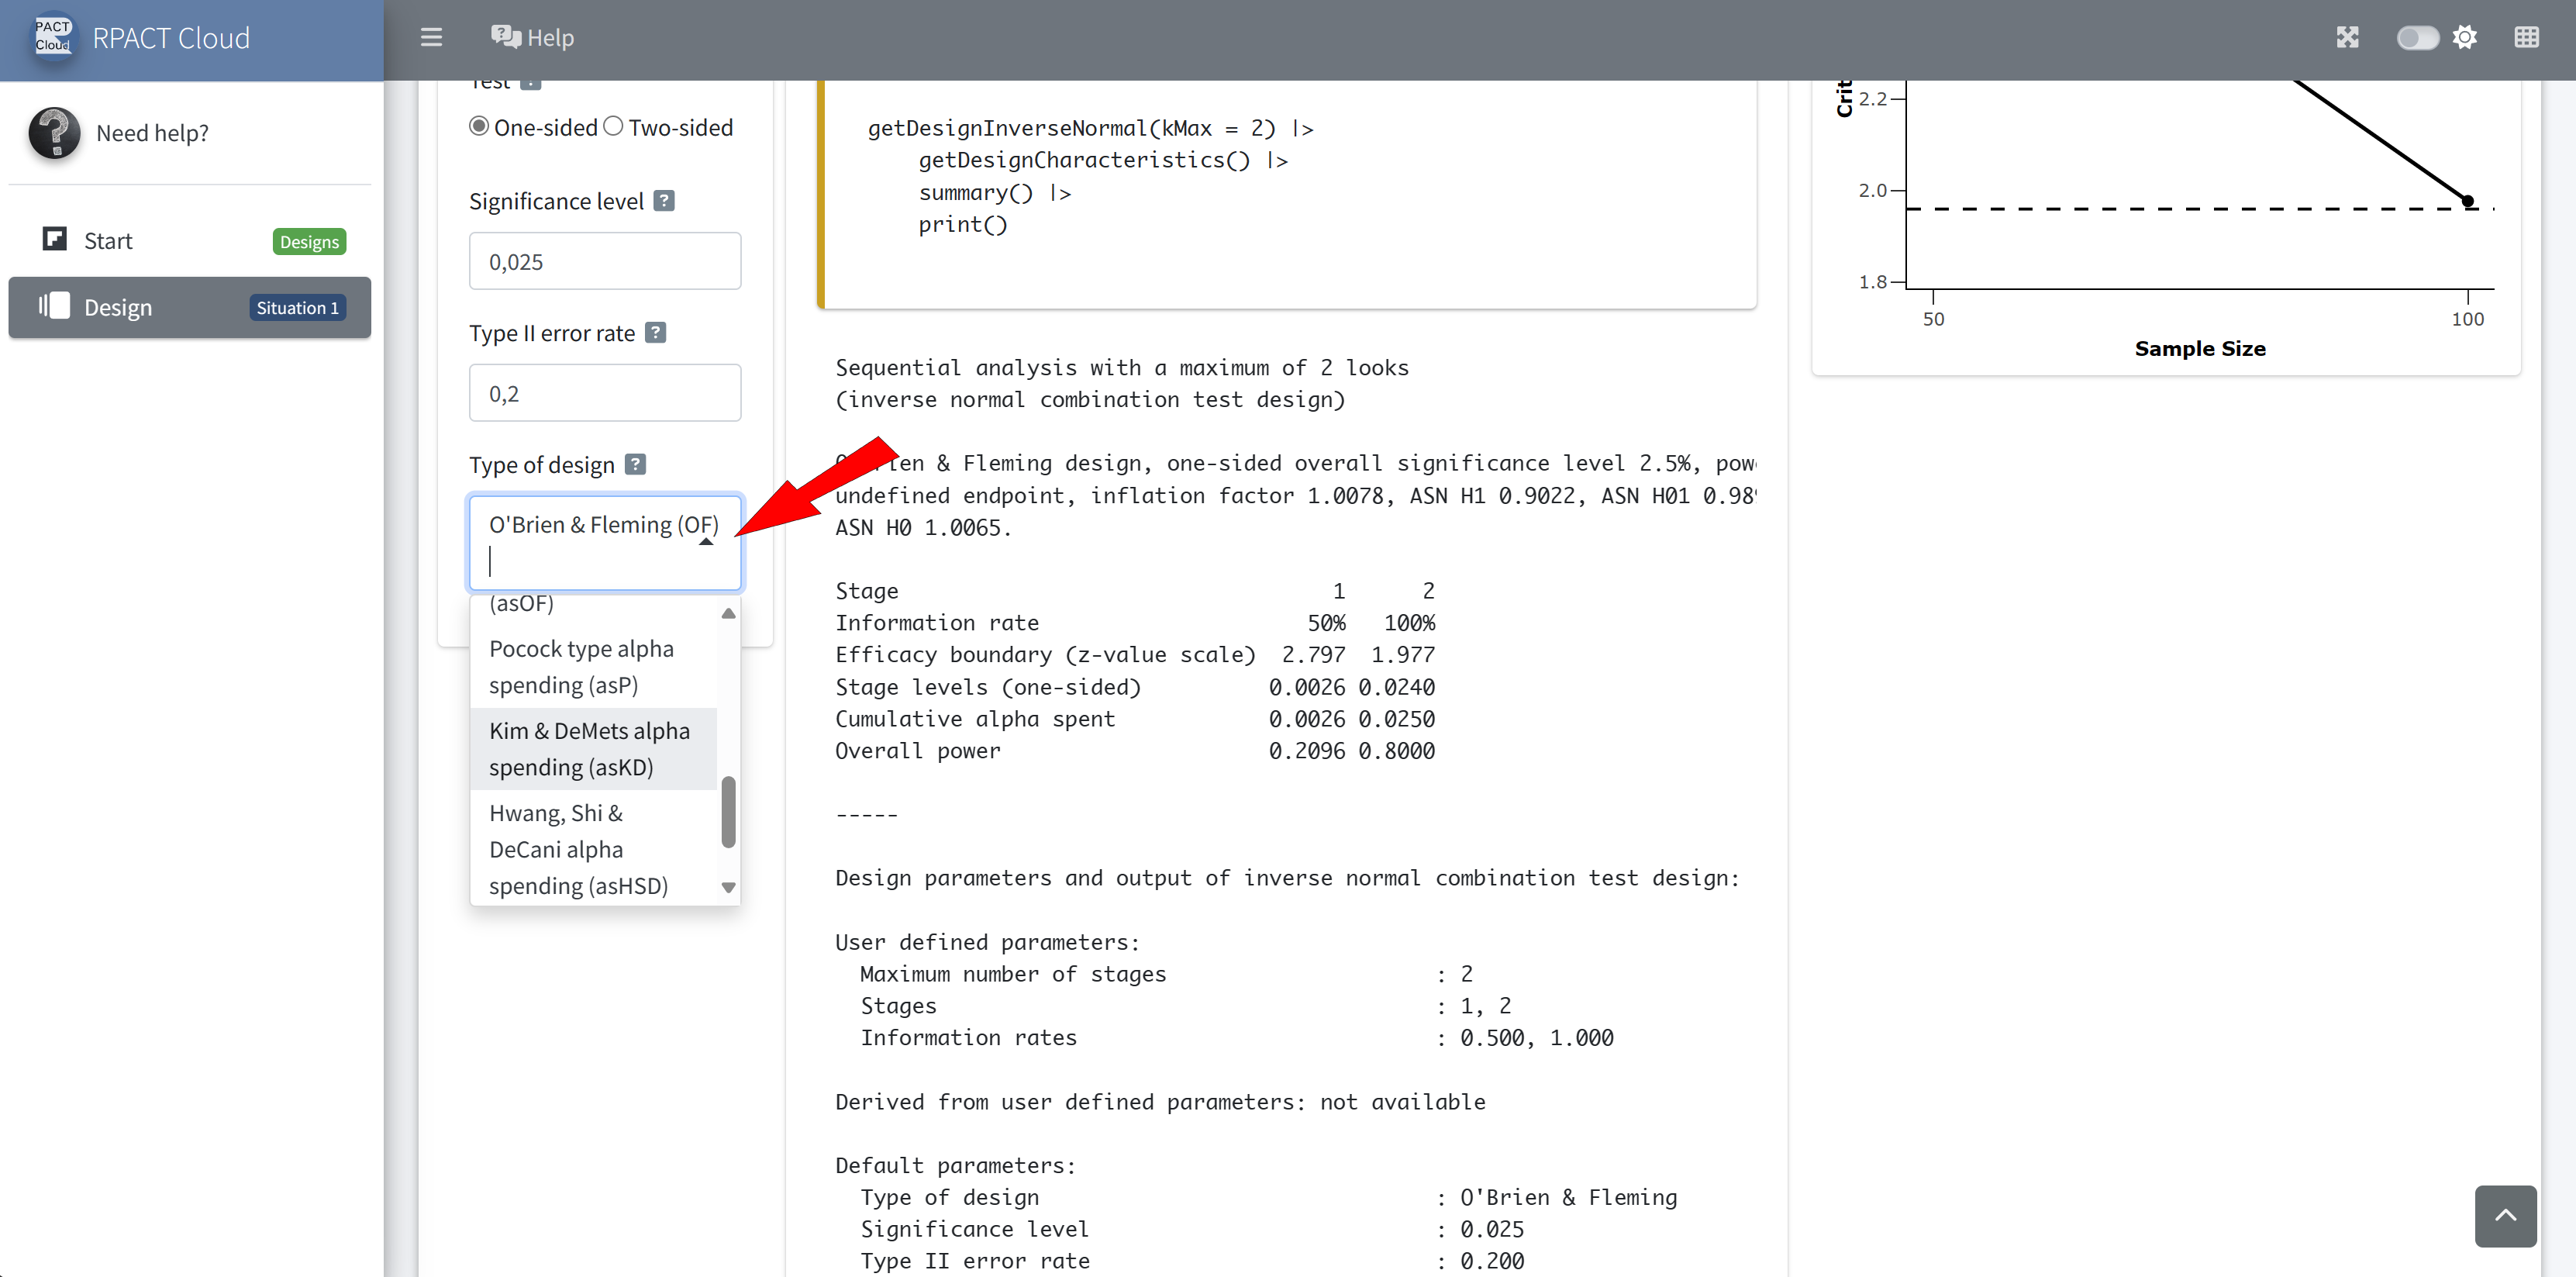Image resolution: width=2576 pixels, height=1277 pixels.
Task: Toggle the dark mode switch in header
Action: click(2417, 38)
